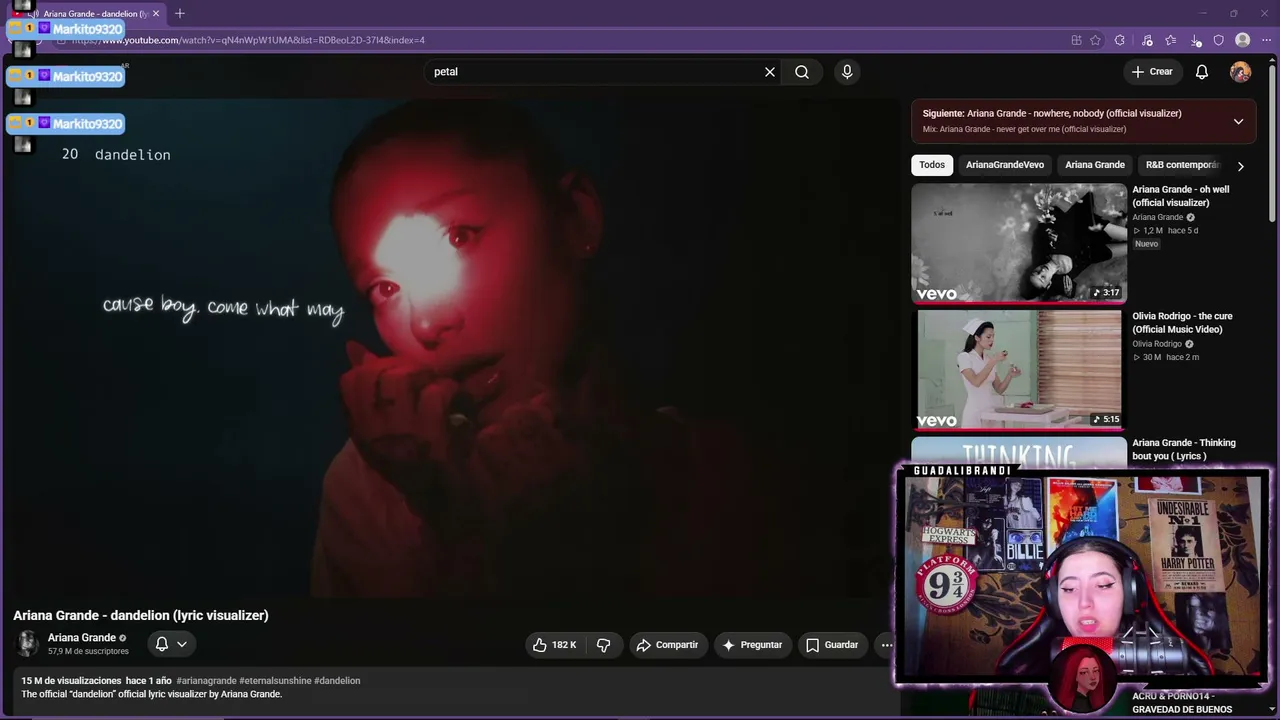The image size is (1280, 720).
Task: Open the browser shield security icon
Action: click(x=1219, y=40)
